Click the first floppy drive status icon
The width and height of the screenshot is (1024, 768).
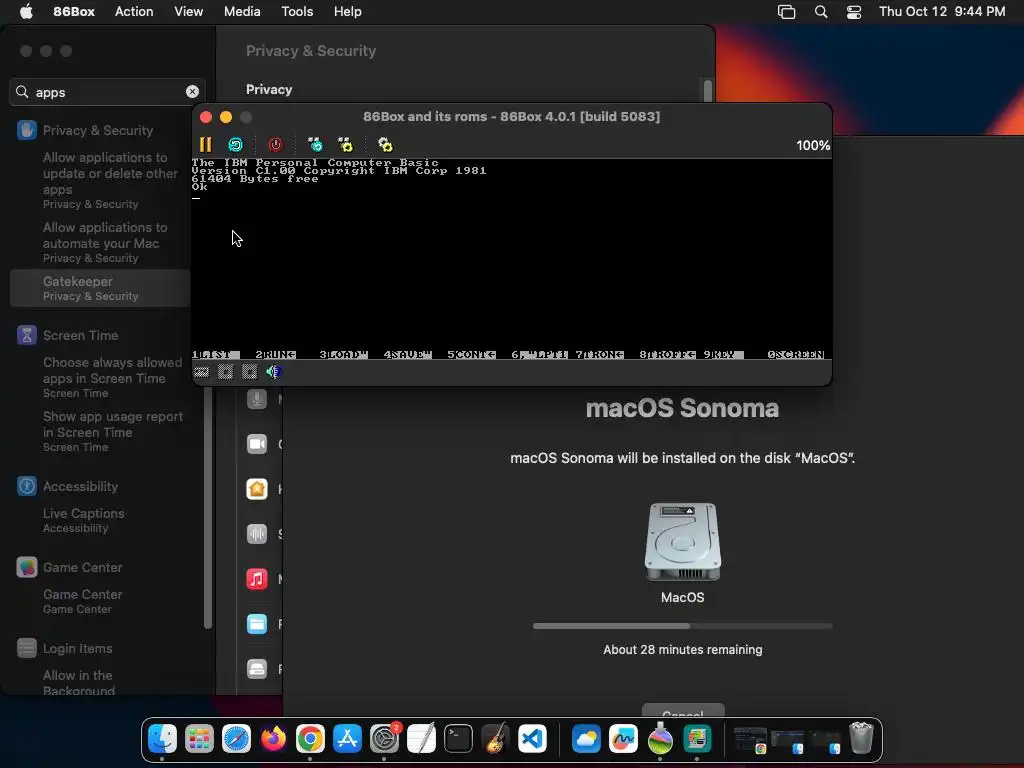pos(225,372)
